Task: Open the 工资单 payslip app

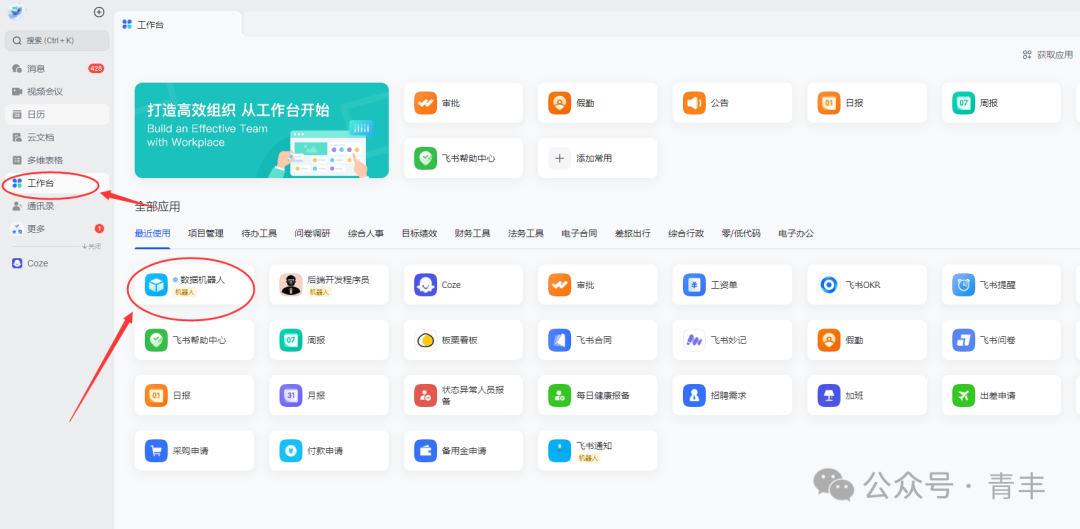Action: tap(732, 284)
